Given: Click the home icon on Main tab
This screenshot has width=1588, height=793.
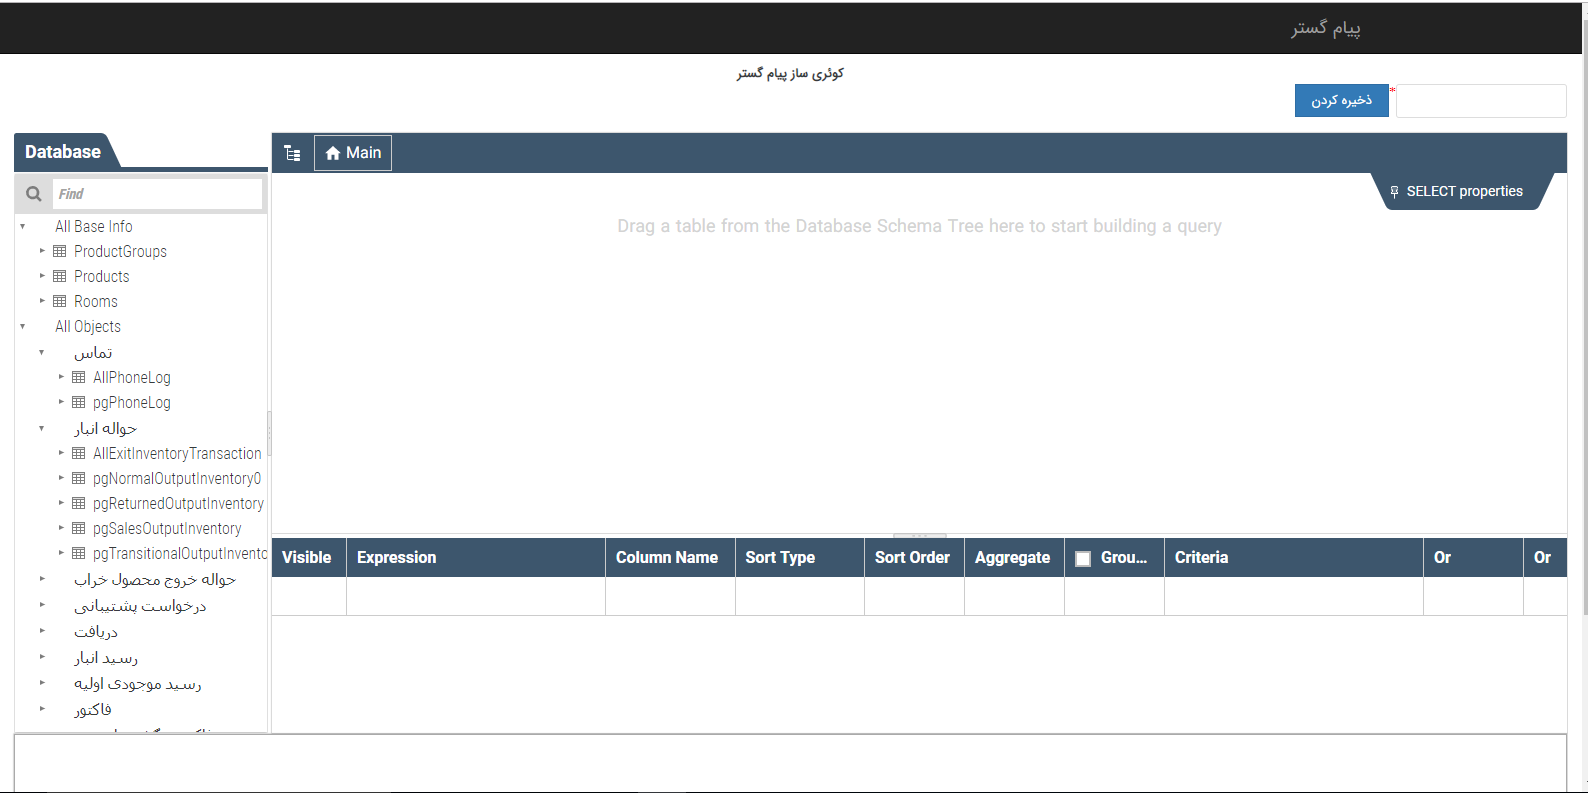Looking at the screenshot, I should [x=333, y=153].
